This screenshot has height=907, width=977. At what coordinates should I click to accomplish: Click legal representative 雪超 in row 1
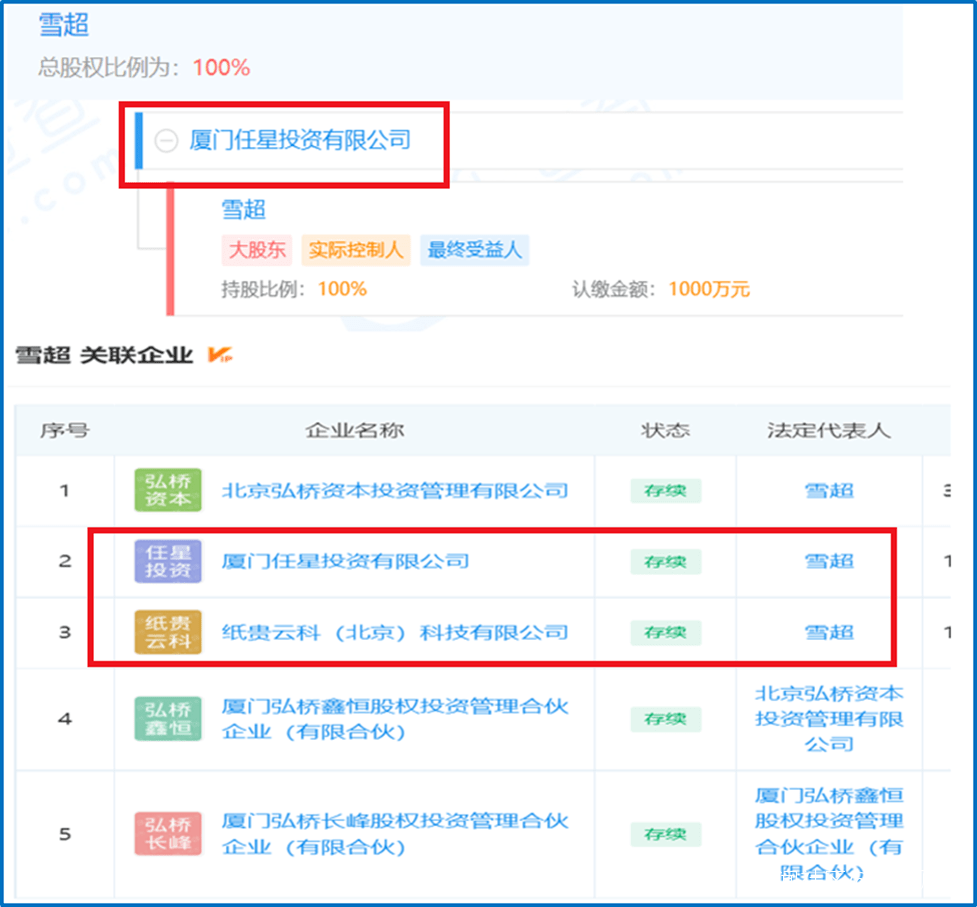(829, 491)
